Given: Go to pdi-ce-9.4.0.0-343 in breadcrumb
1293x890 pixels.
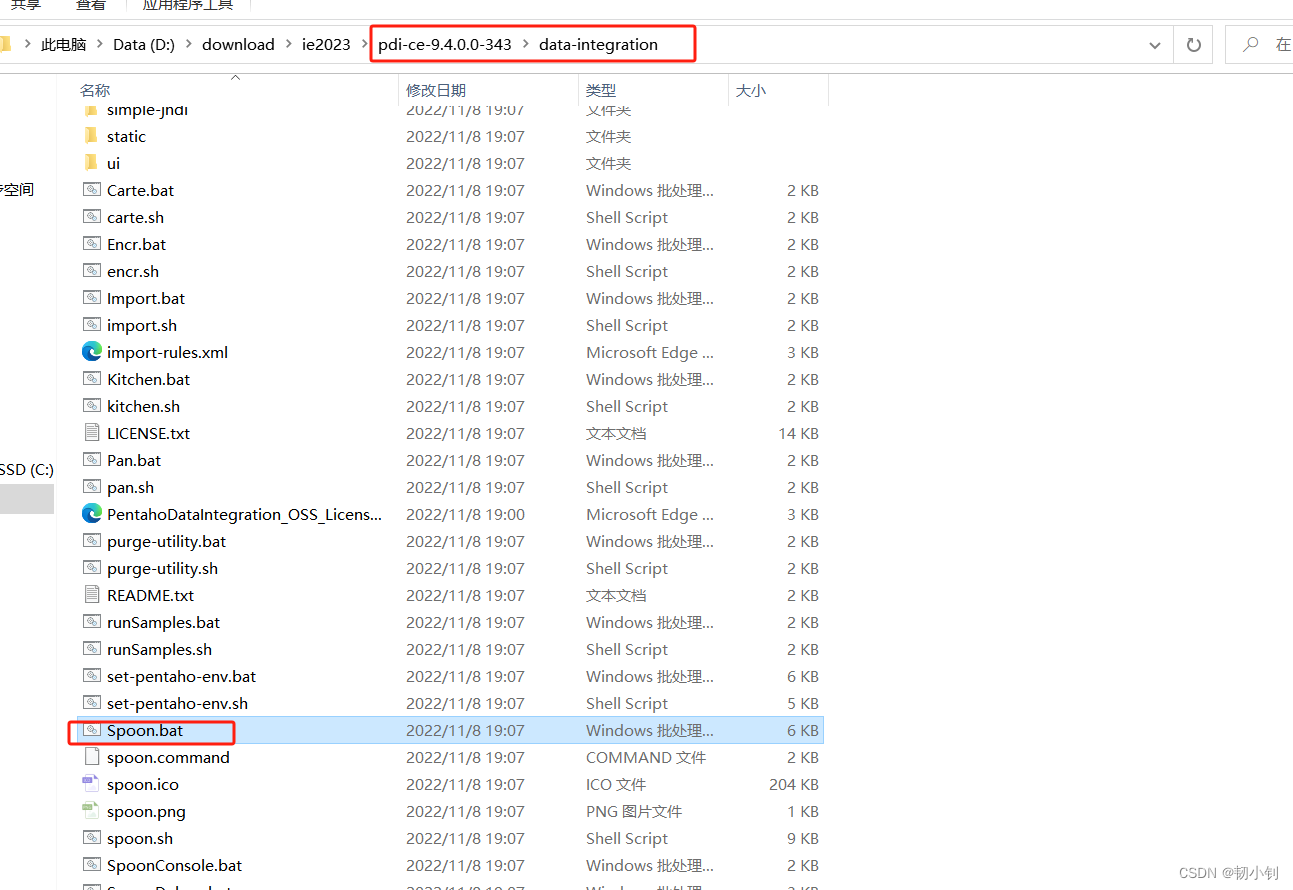Looking at the screenshot, I should coord(445,45).
